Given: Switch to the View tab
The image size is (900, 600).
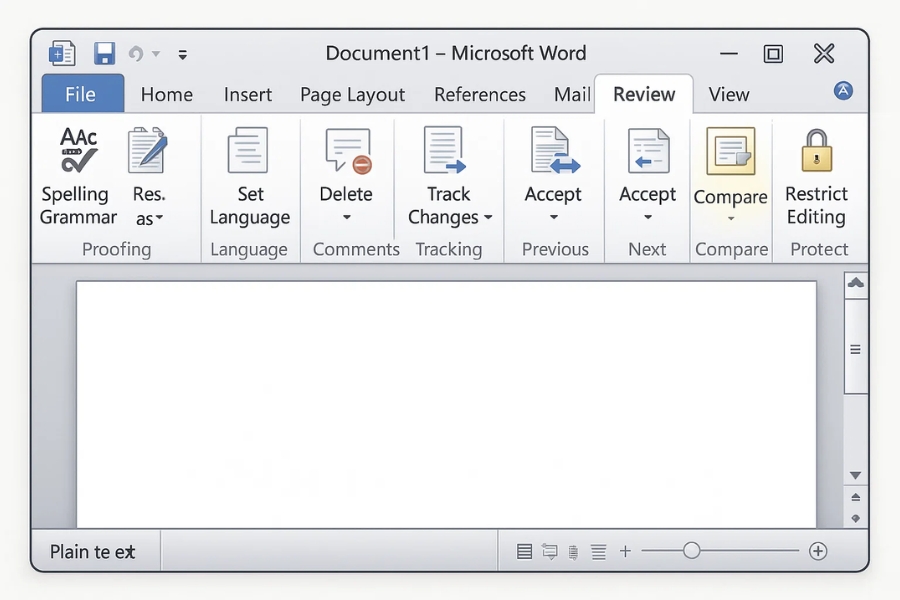Looking at the screenshot, I should pos(728,94).
